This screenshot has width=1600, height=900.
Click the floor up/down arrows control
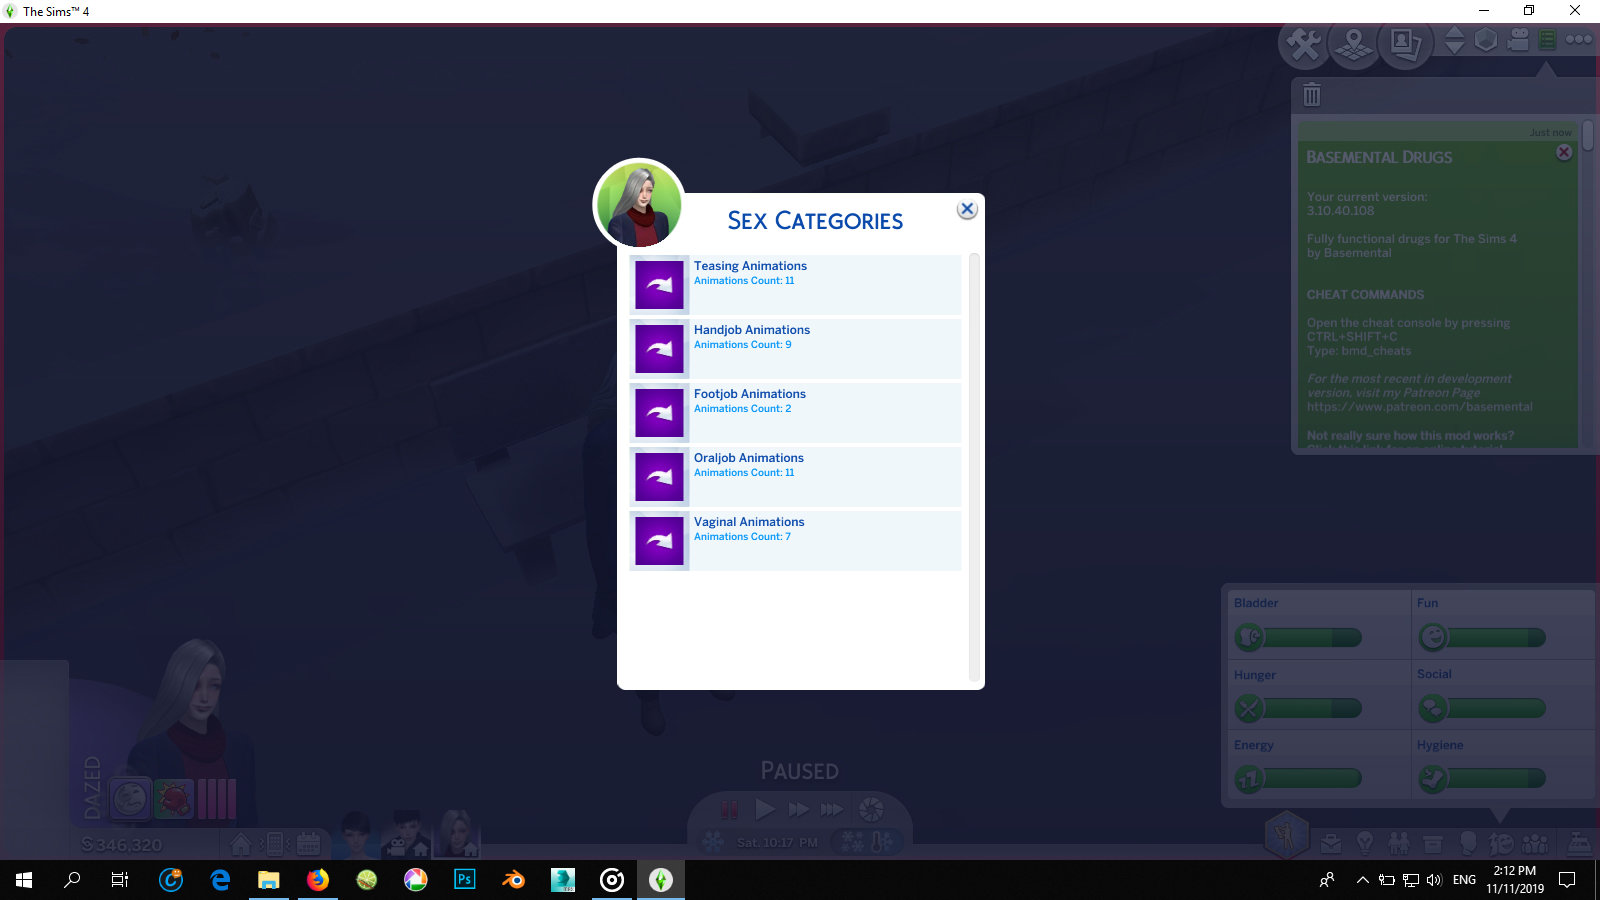pos(1455,40)
